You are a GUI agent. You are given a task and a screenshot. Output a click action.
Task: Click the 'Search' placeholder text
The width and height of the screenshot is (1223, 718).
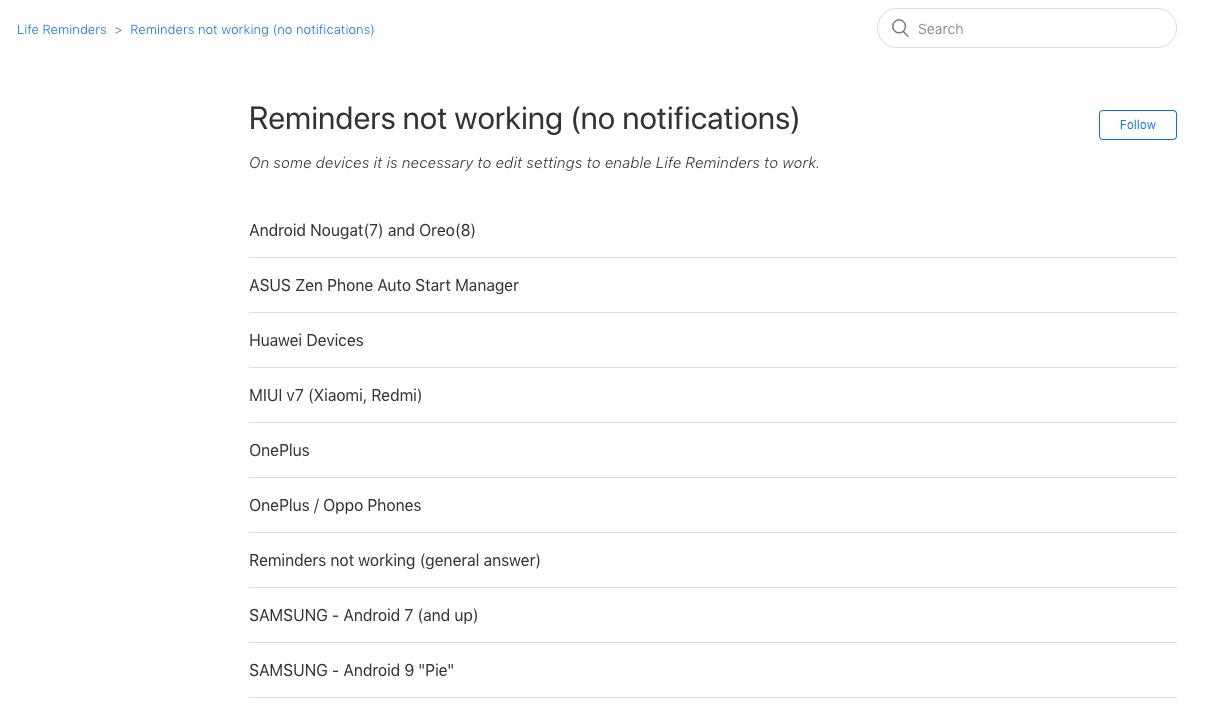[941, 29]
